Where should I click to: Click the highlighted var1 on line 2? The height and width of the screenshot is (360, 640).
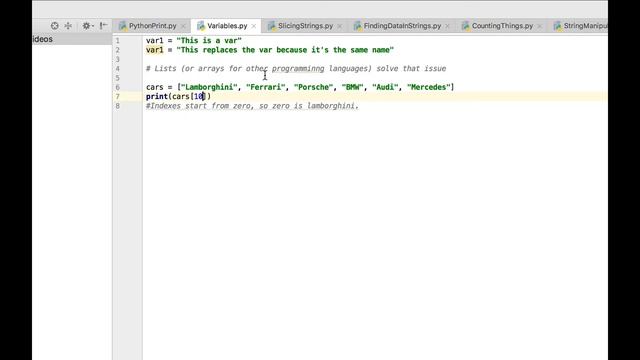tap(154, 50)
